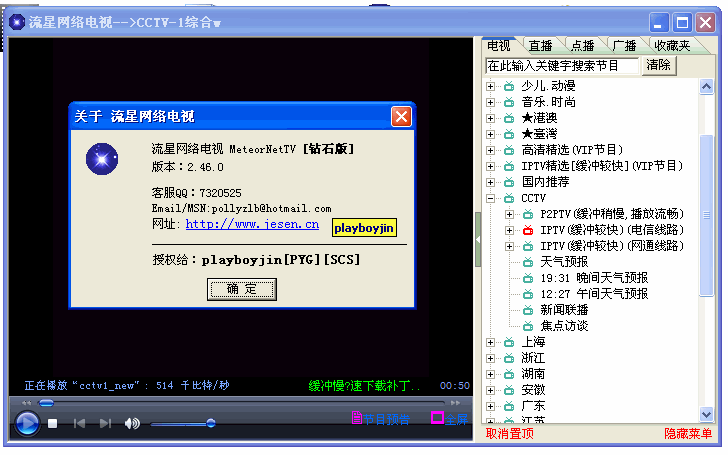728x455 pixels.
Task: Click the play button in player controls
Action: [27, 423]
